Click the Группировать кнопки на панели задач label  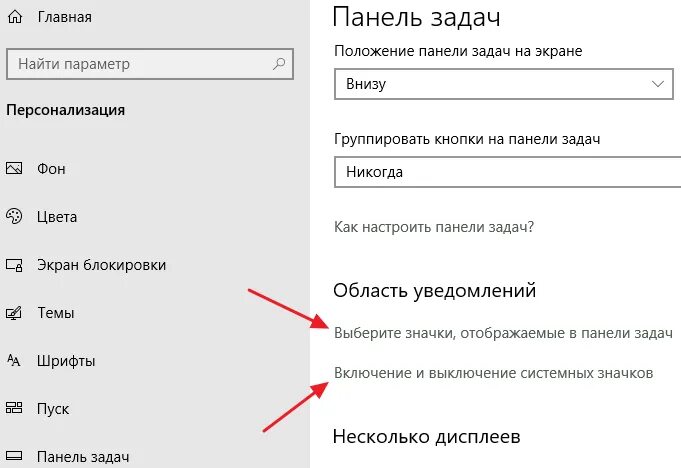point(467,139)
